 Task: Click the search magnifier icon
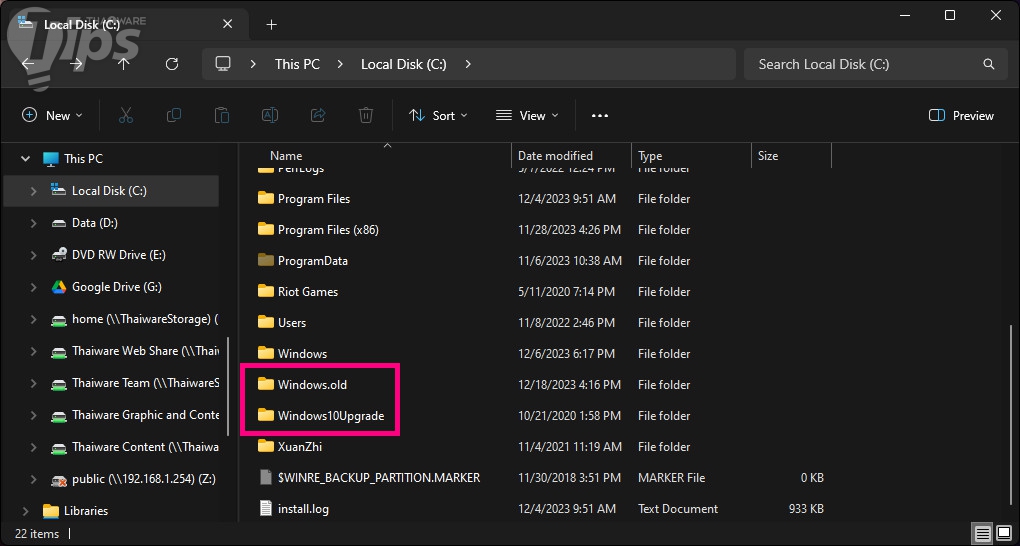click(x=989, y=64)
